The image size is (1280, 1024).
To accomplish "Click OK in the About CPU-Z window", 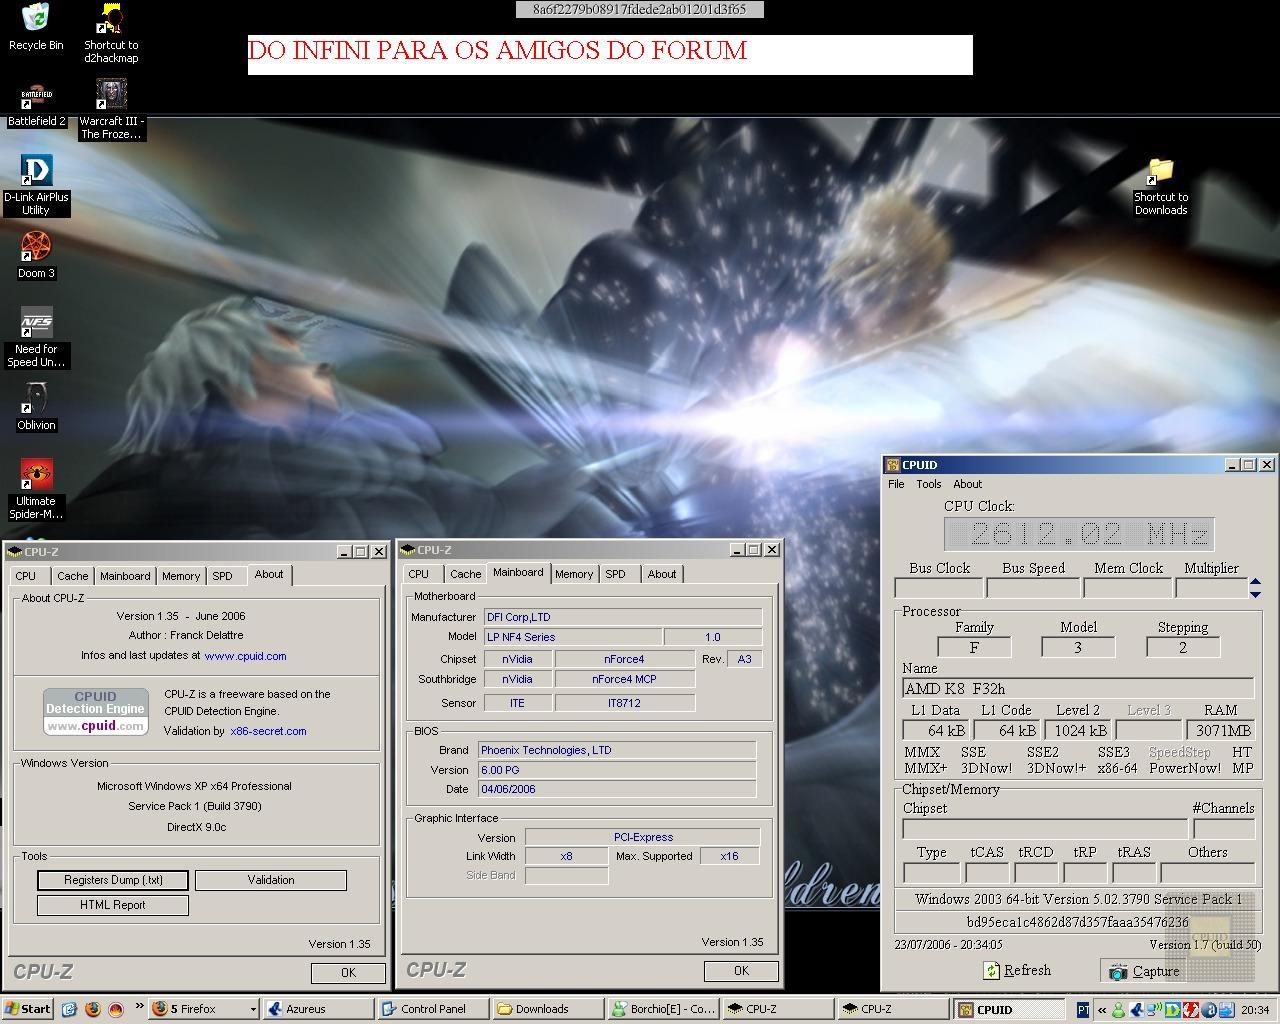I will pyautogui.click(x=348, y=973).
